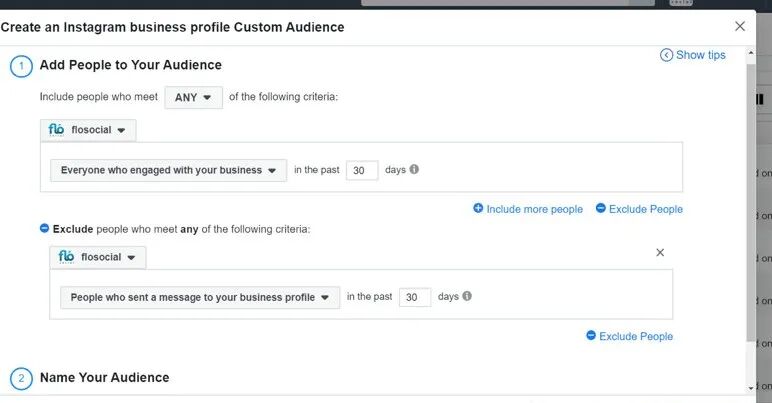772x403 pixels.
Task: Open the flosocial account dropdown under include
Action: [88, 130]
